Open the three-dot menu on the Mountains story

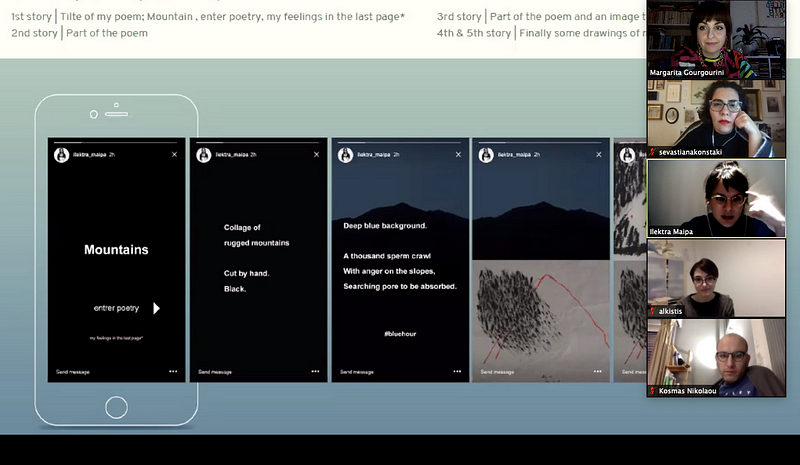tap(173, 371)
